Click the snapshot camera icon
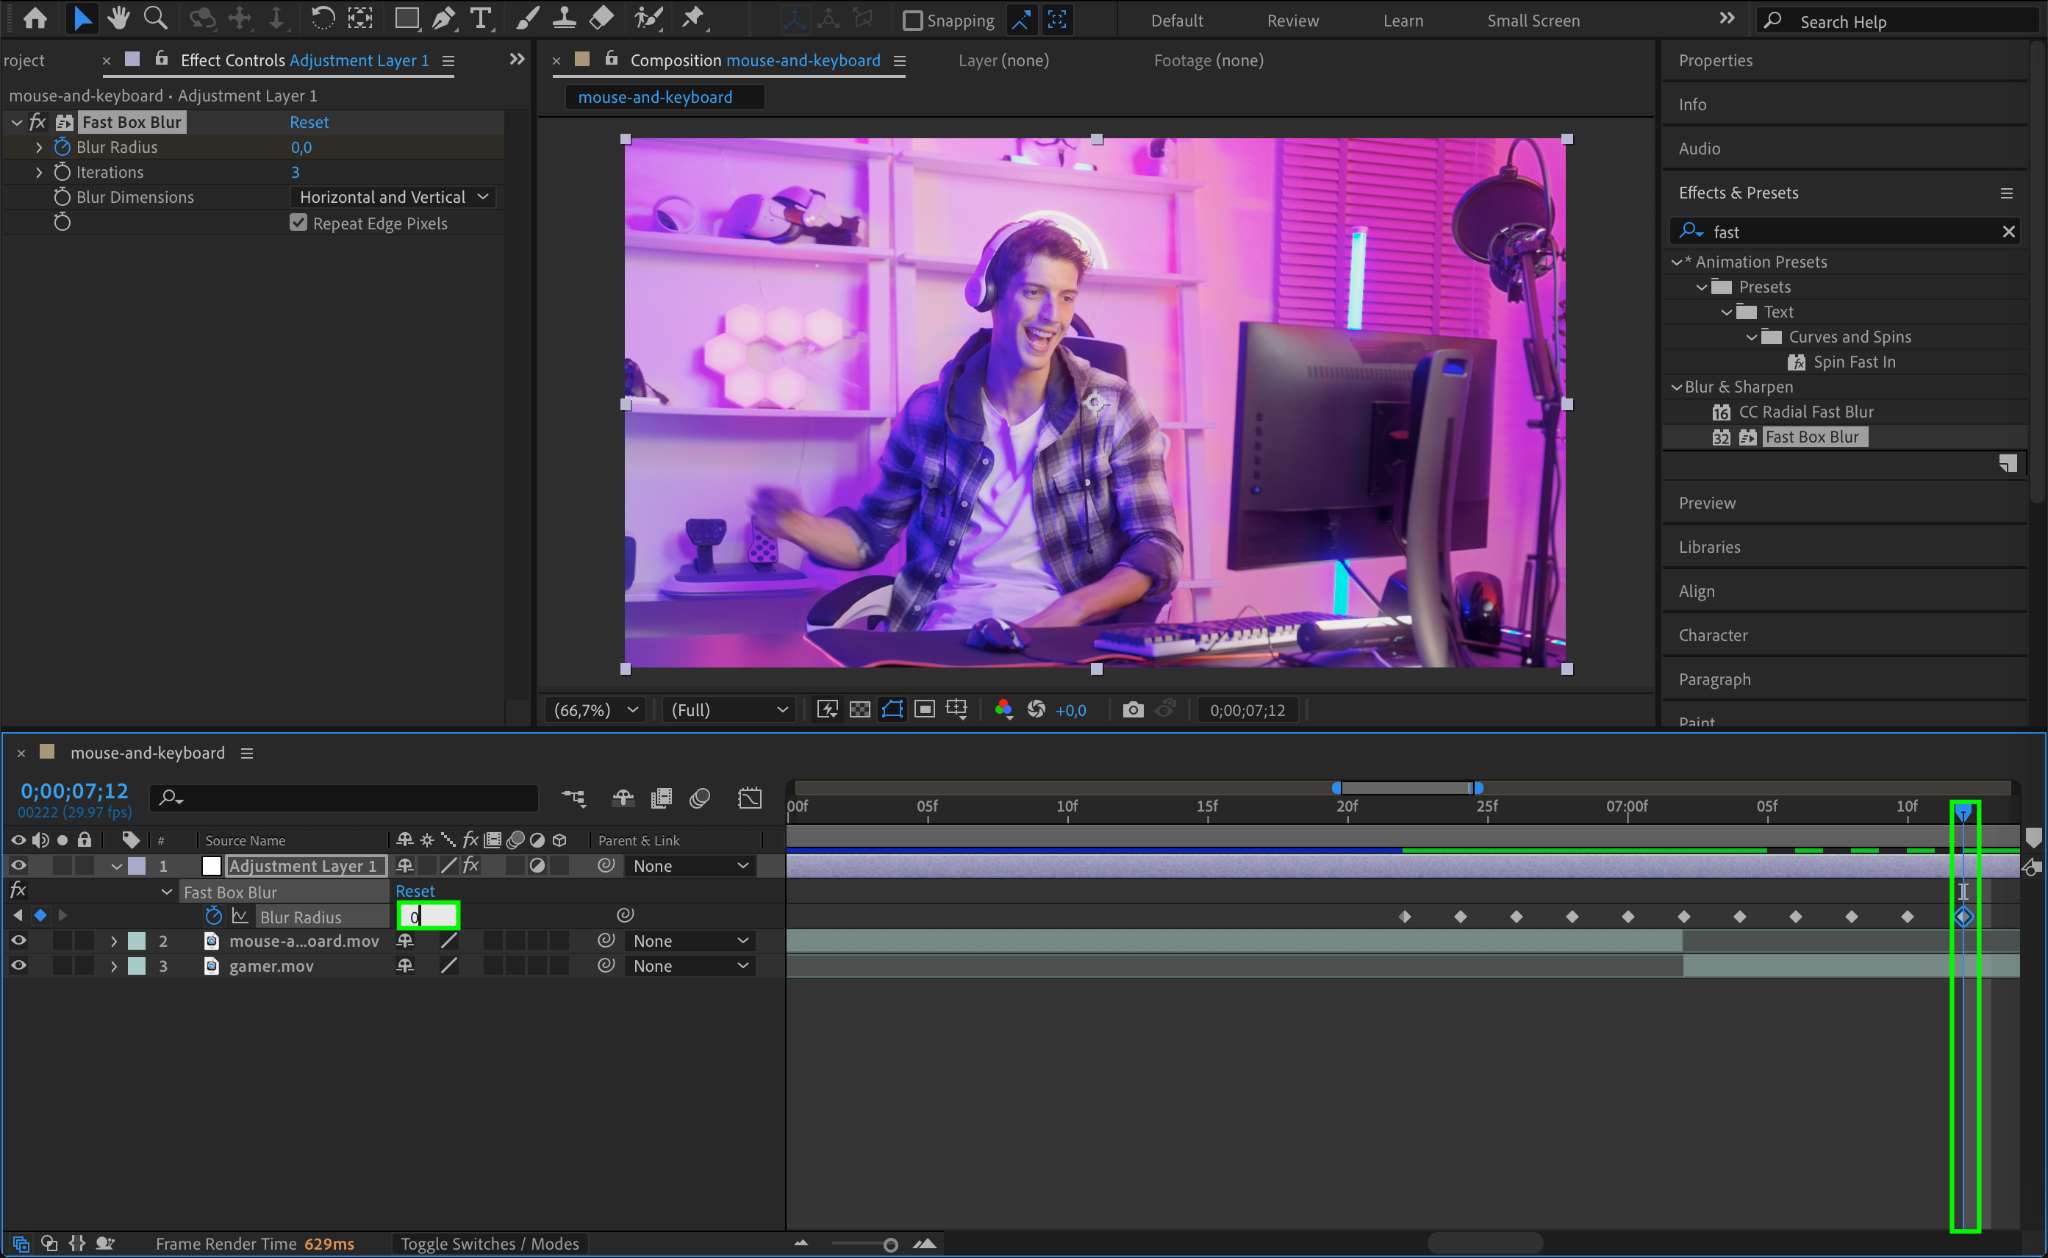This screenshot has height=1258, width=2048. click(x=1132, y=710)
